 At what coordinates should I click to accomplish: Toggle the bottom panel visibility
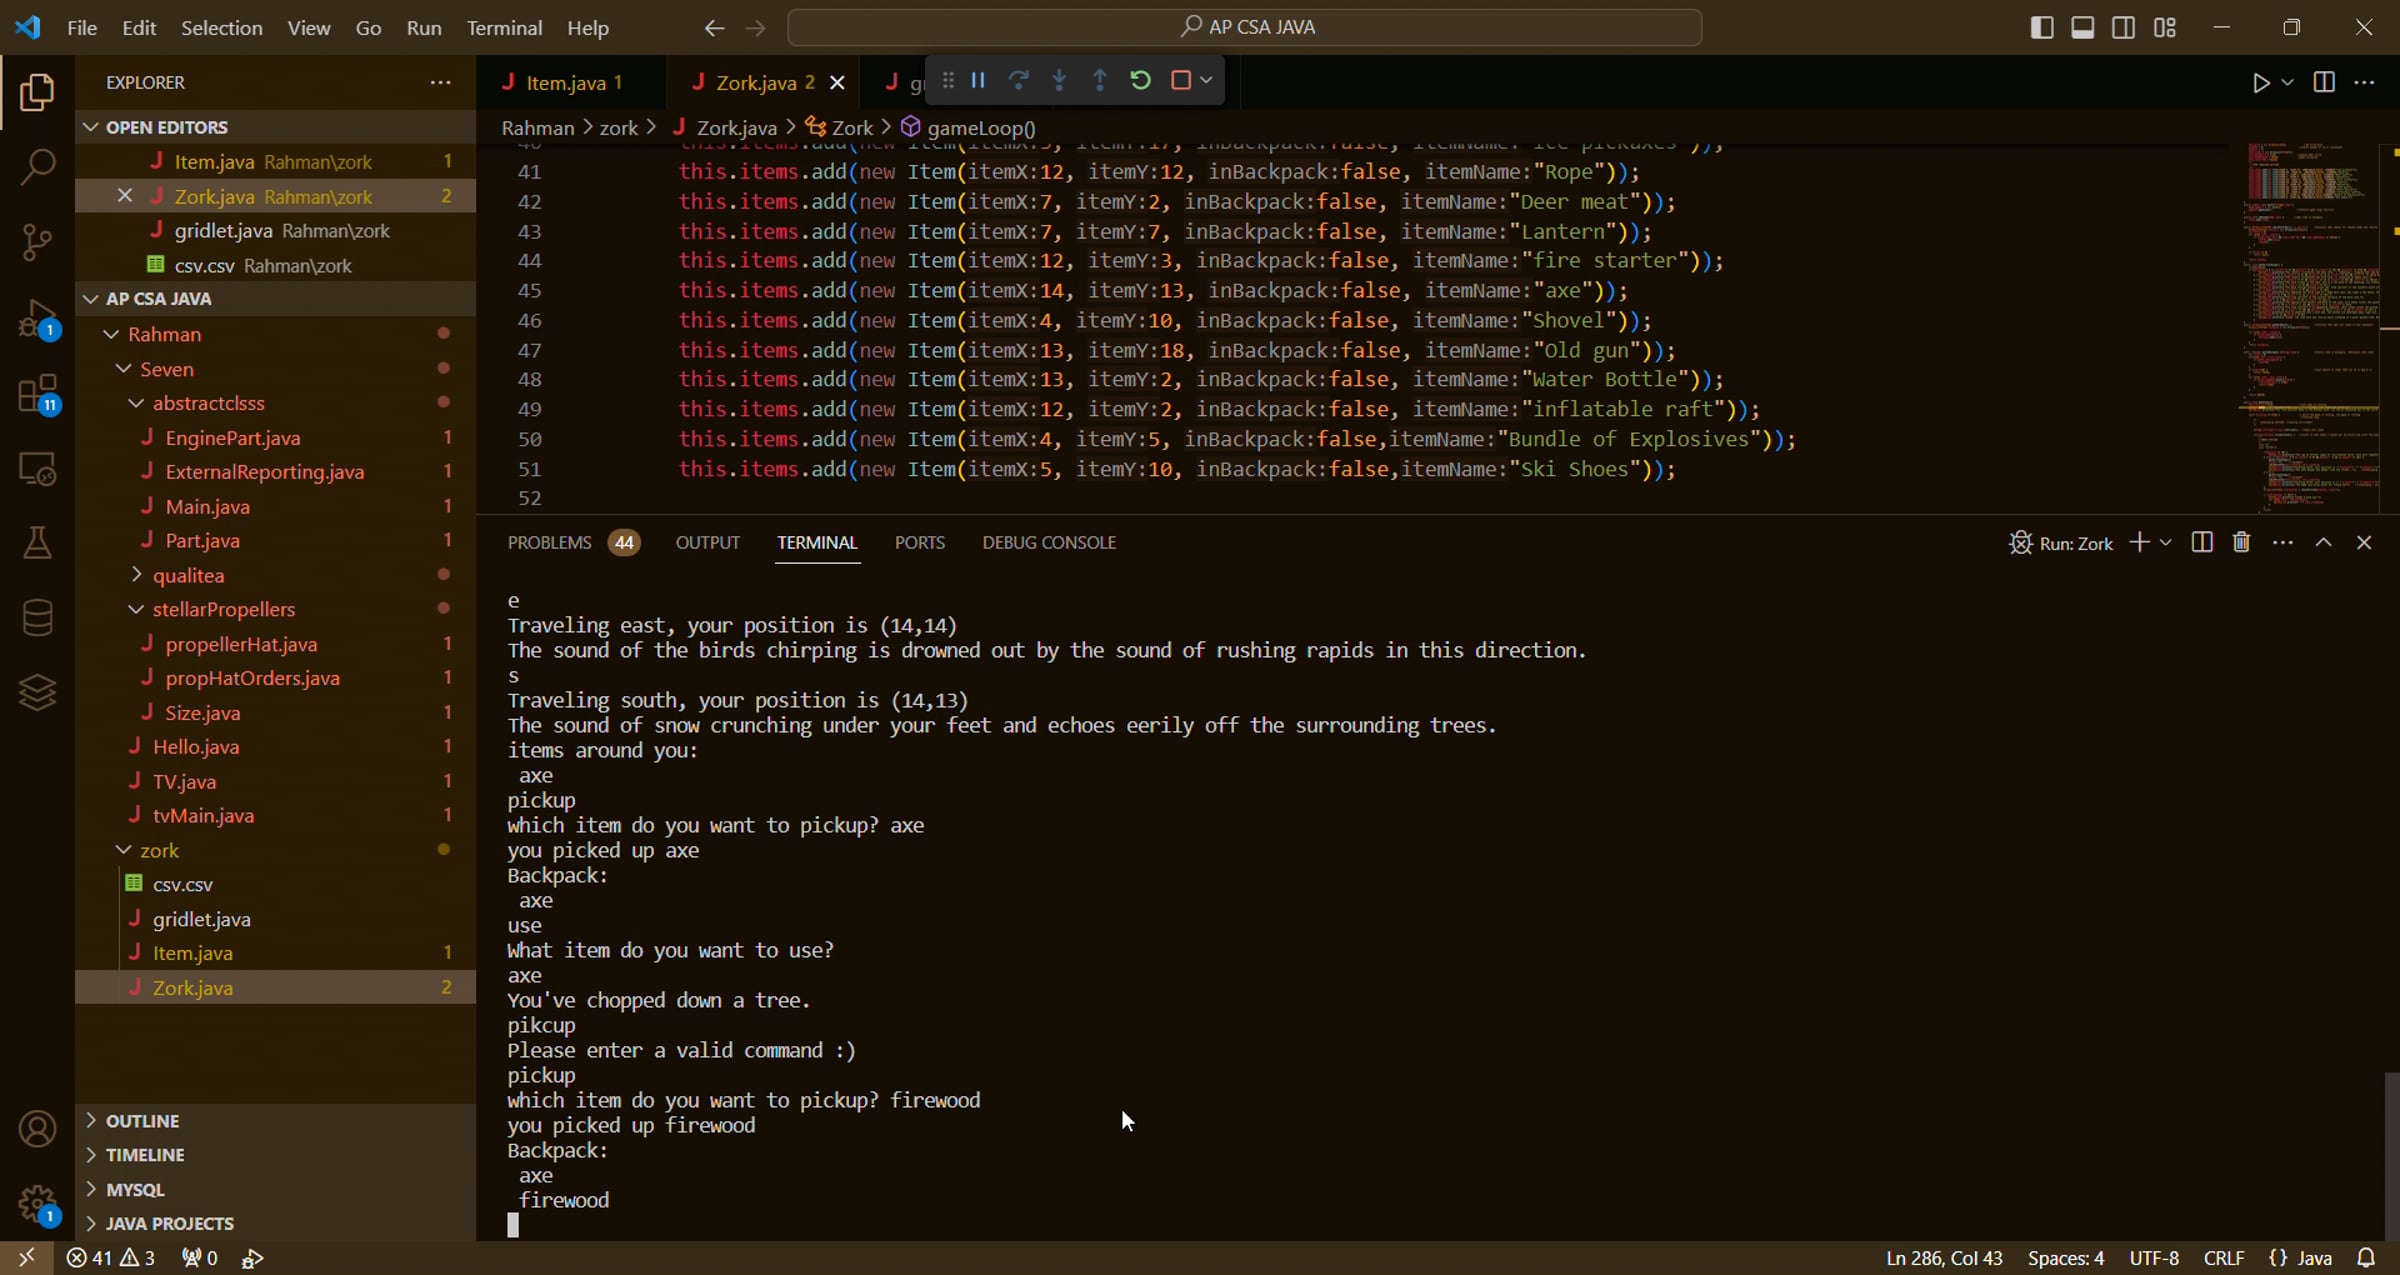pos(2083,28)
